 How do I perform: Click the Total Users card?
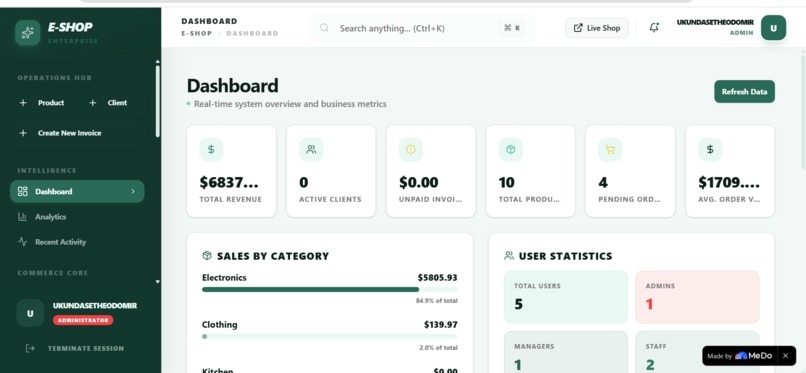click(565, 297)
